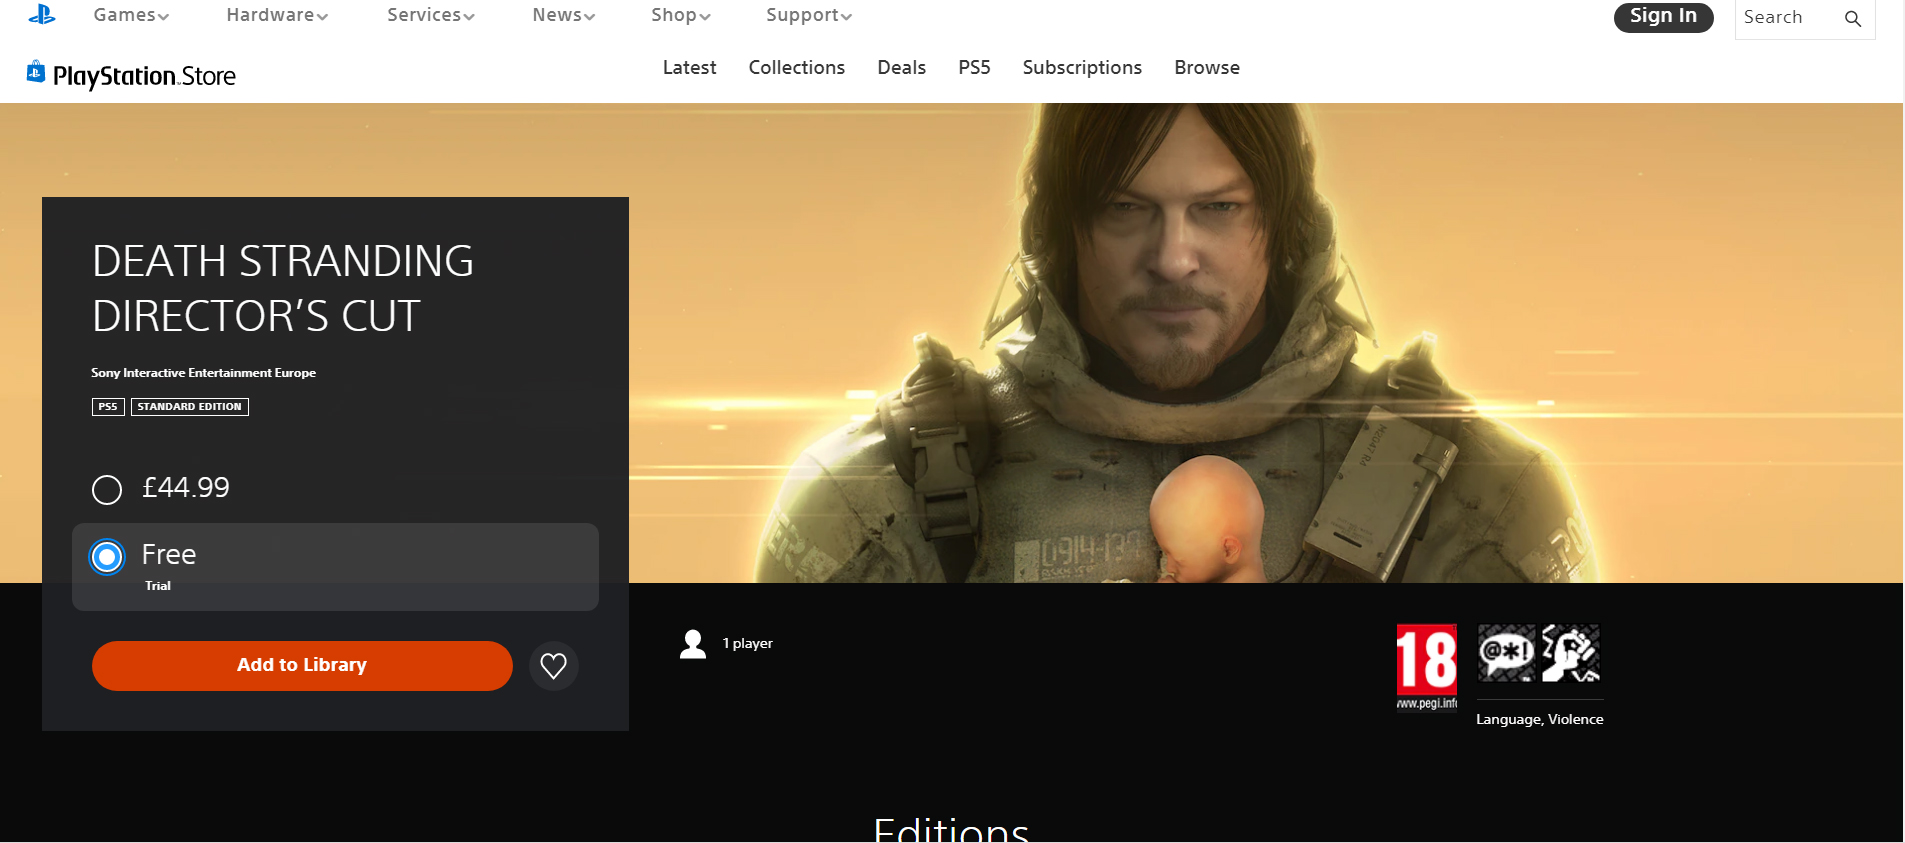Image resolution: width=1905 pixels, height=843 pixels.
Task: Click the violence descriptor icon
Action: [1571, 653]
